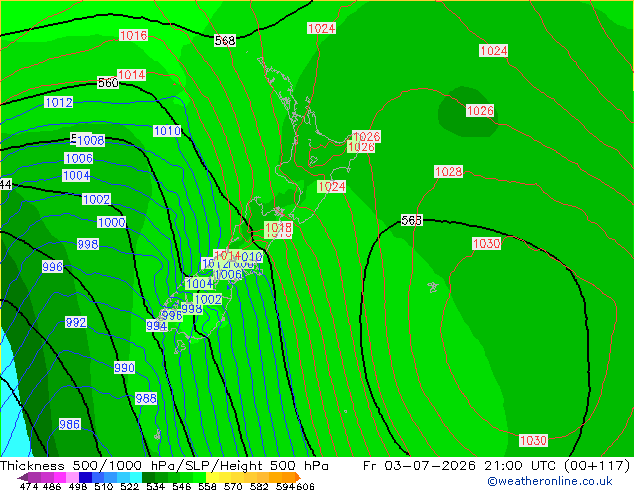Click the blue 990 isobar label

tap(124, 368)
